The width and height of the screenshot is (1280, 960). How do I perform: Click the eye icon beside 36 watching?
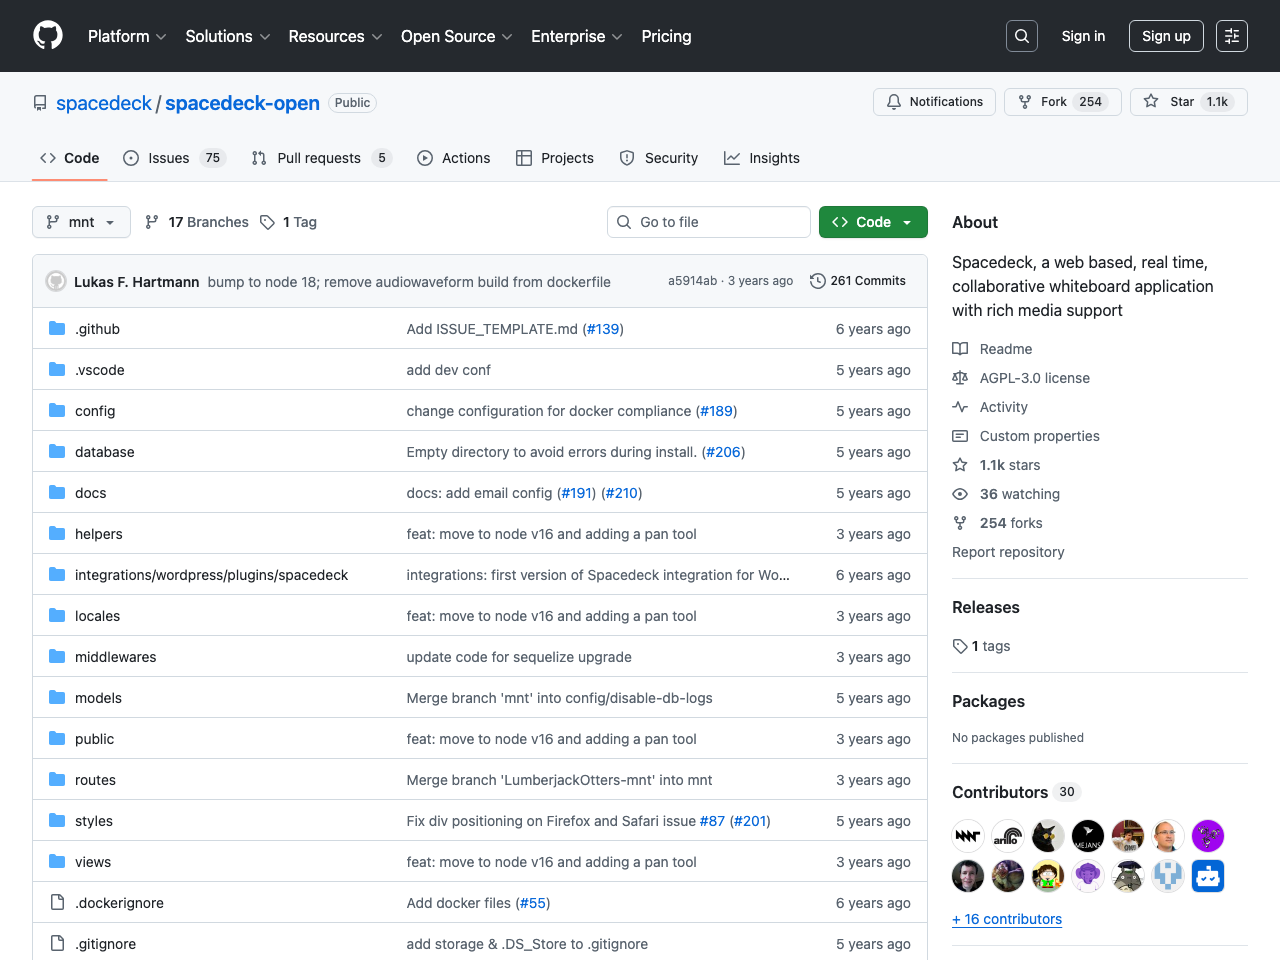960,494
